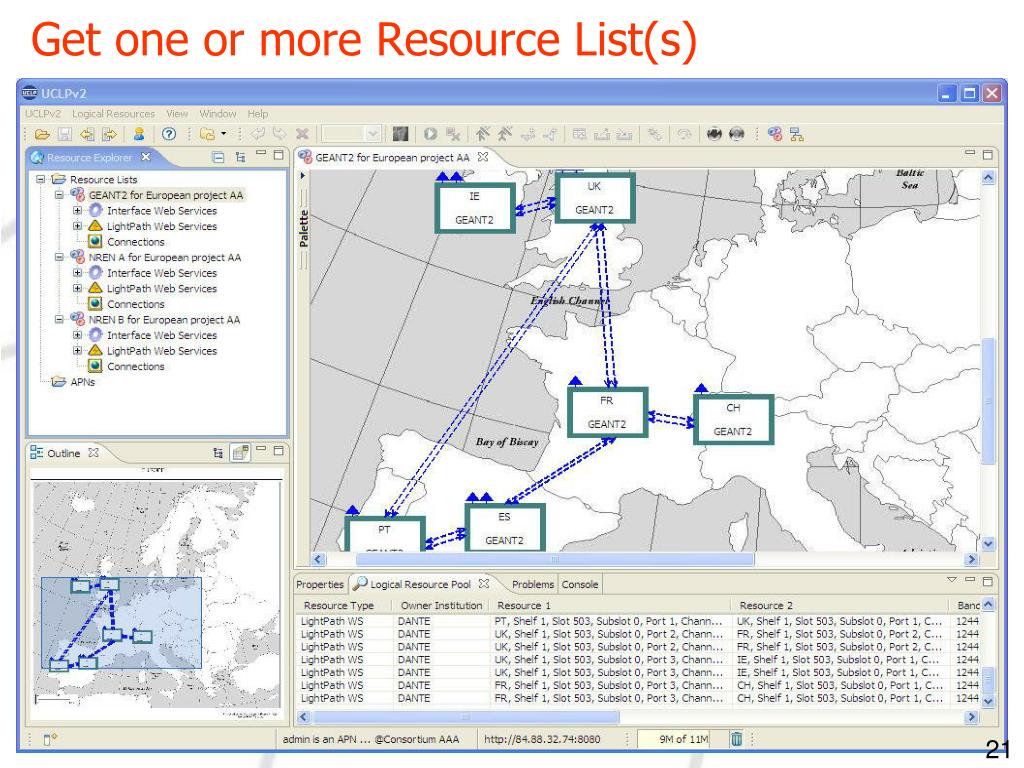Screen dimensions: 1024x768
Task: Collapse GEANT2 for European project AA node
Action: pyautogui.click(x=59, y=195)
